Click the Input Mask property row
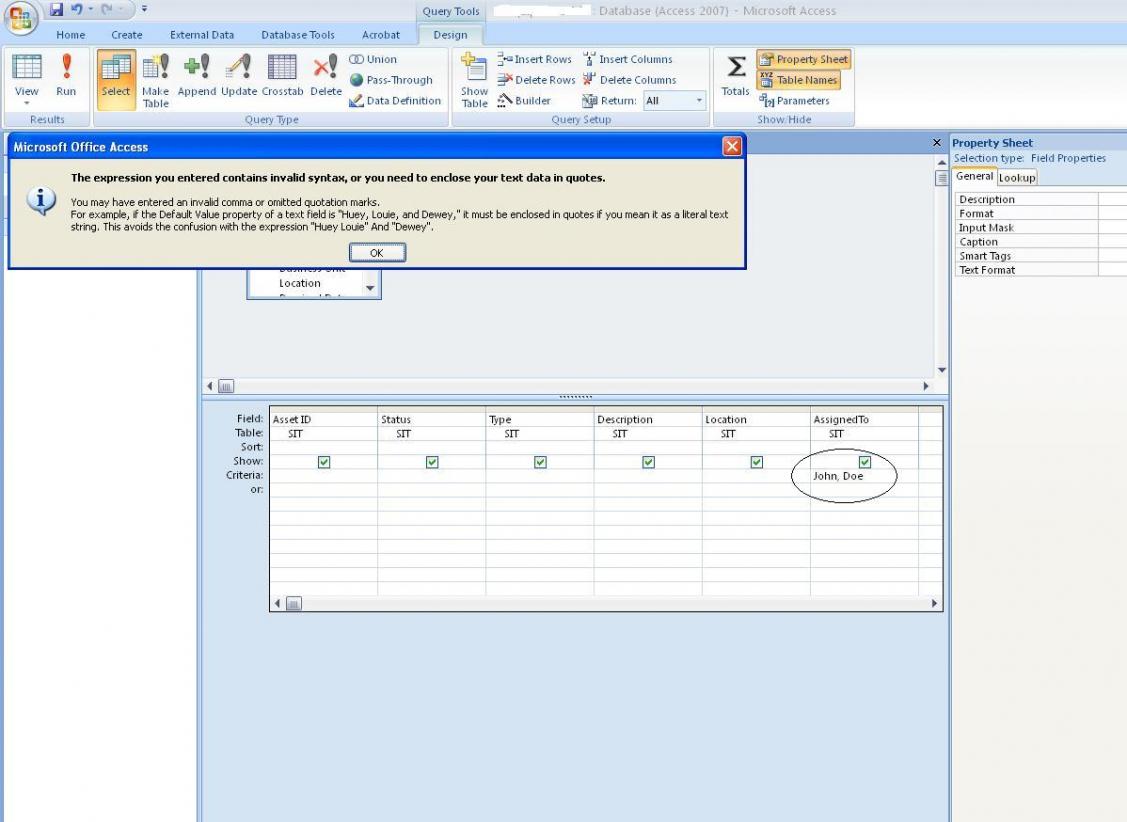Viewport: 1127px width, 822px height. point(1040,227)
